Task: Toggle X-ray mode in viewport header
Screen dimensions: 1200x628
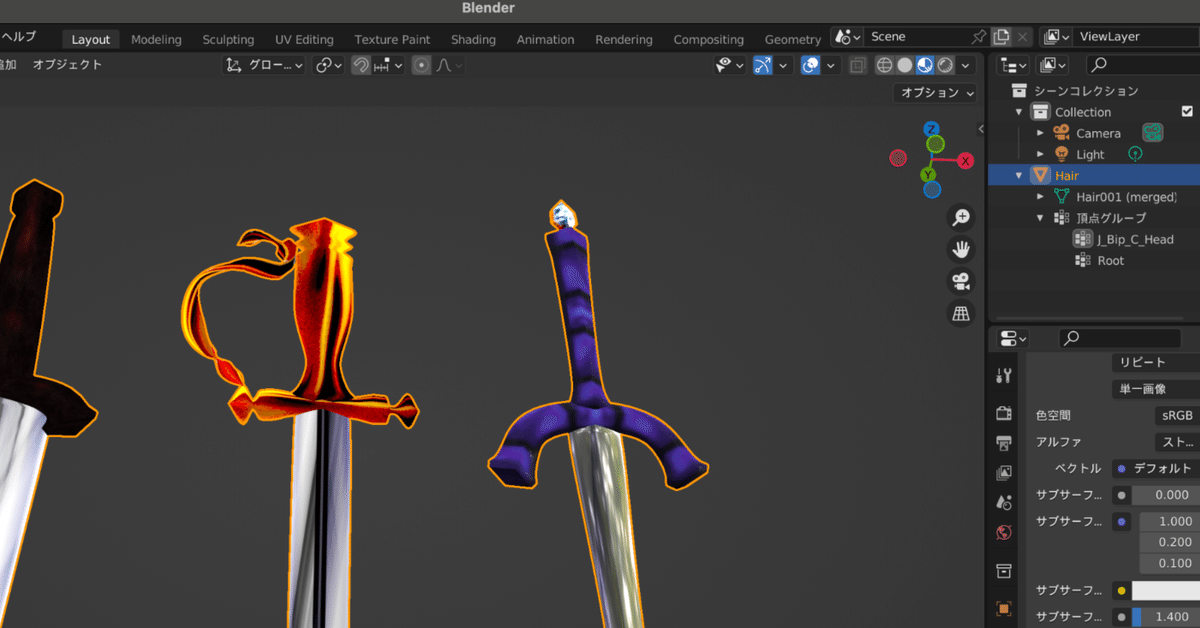Action: (x=857, y=65)
